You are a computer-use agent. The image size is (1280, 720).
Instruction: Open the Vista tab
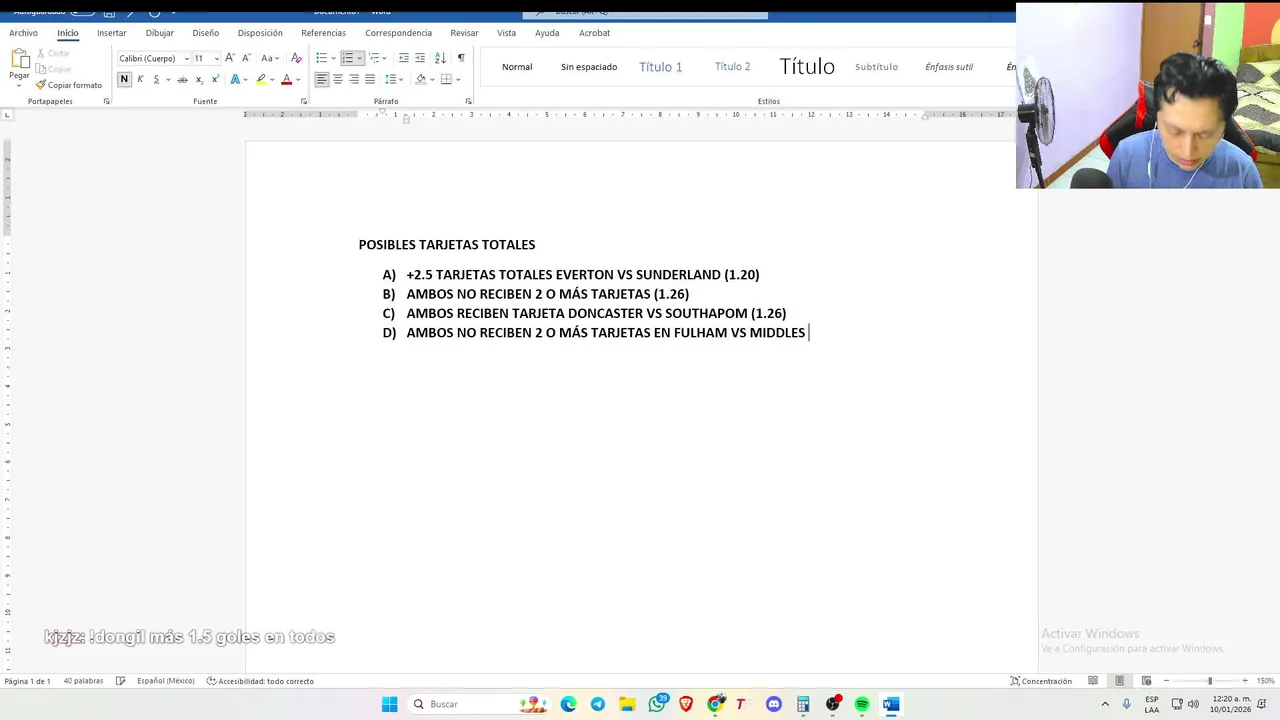507,33
